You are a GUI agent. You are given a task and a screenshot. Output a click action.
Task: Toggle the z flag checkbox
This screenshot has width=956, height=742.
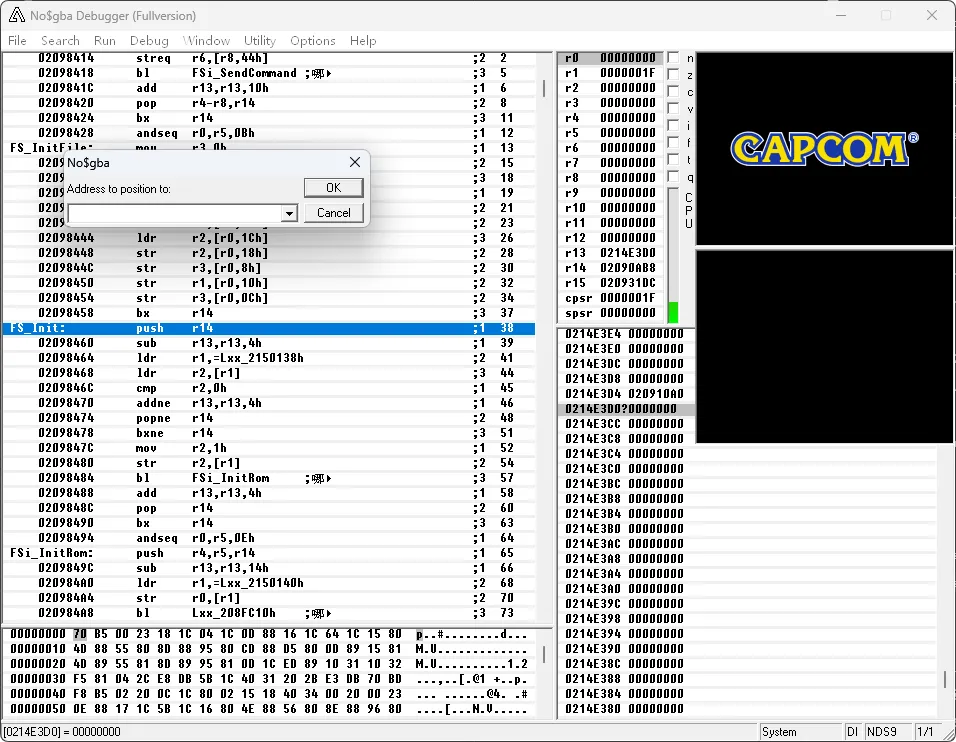[x=673, y=75]
